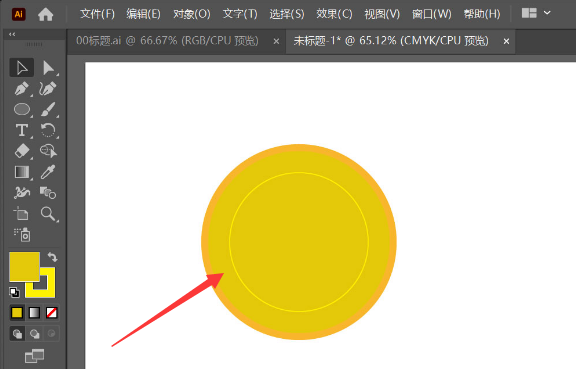Enable Draw Normal mode
Screen dimensions: 576x369
[x=17, y=334]
